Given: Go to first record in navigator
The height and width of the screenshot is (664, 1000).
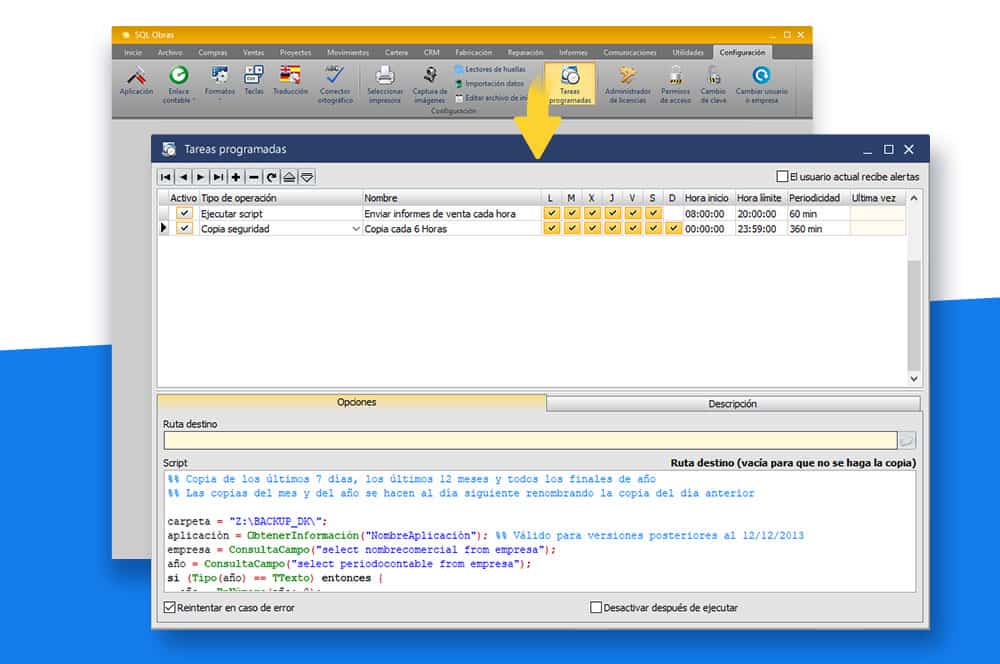Looking at the screenshot, I should [x=166, y=177].
